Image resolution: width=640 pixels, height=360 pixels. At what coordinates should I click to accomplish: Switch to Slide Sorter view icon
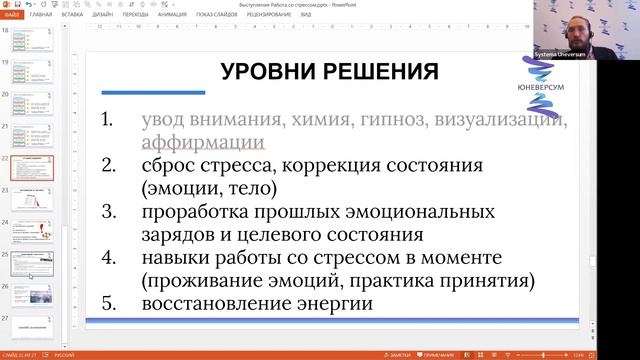pos(480,355)
